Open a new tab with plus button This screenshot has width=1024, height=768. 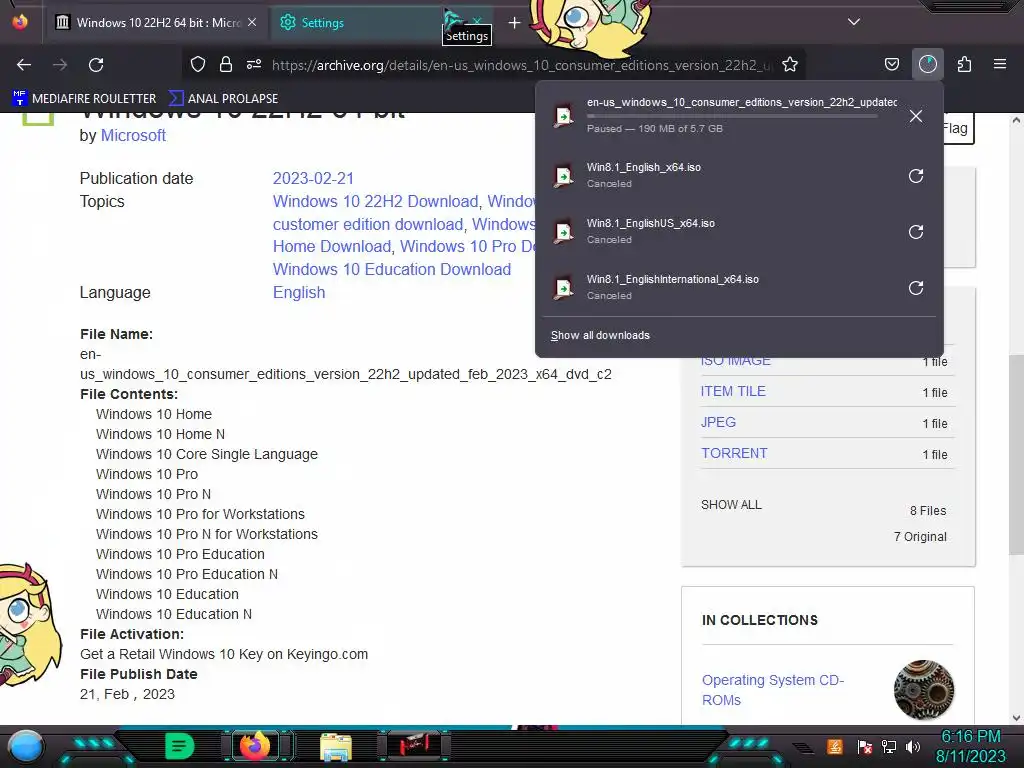pos(515,23)
